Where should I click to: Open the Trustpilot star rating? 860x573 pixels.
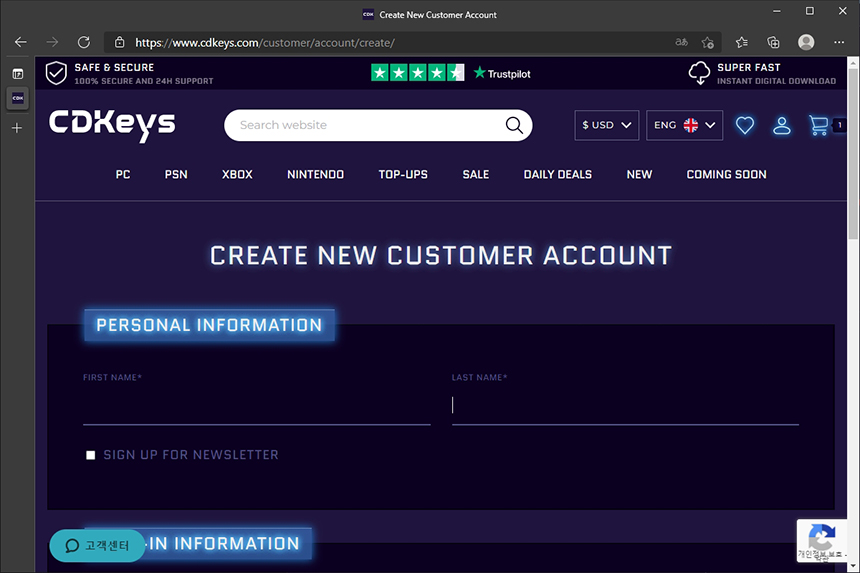[x=417, y=72]
